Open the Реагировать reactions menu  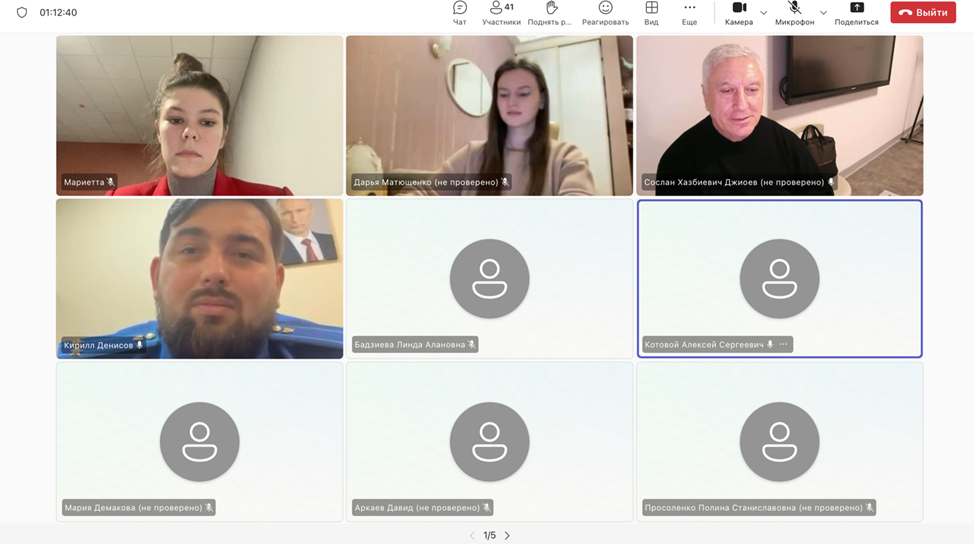[x=605, y=12]
